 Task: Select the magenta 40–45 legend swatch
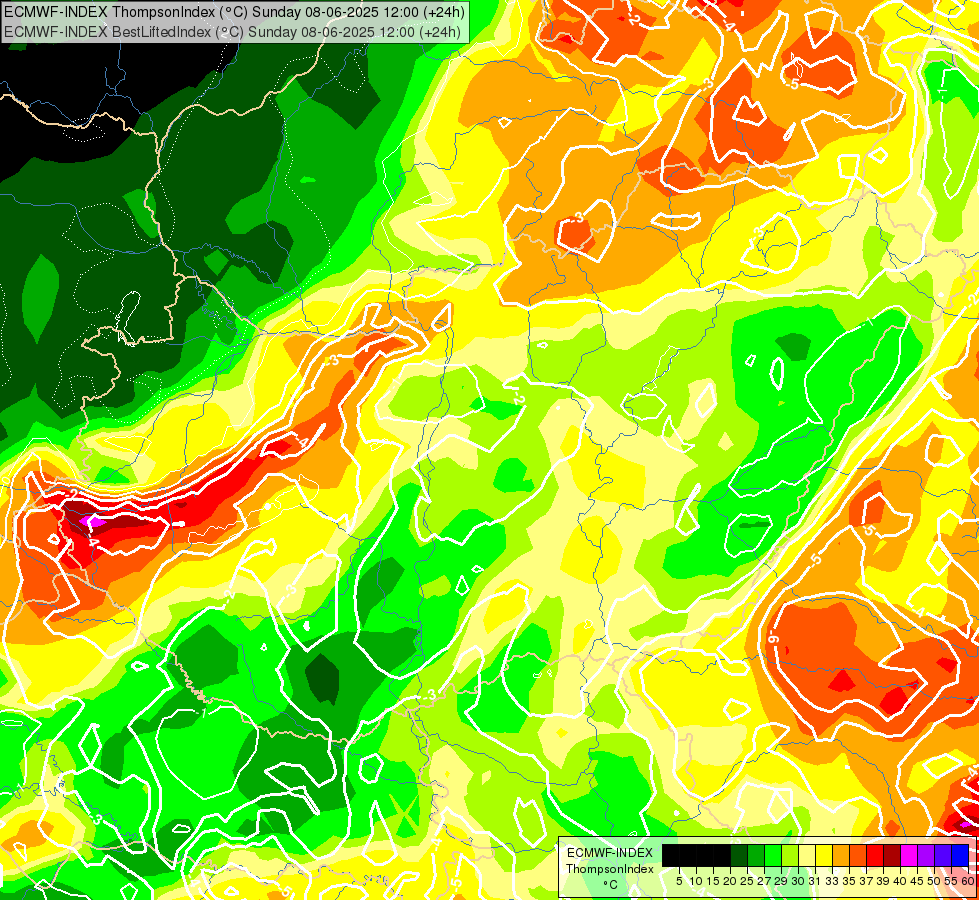tap(909, 856)
